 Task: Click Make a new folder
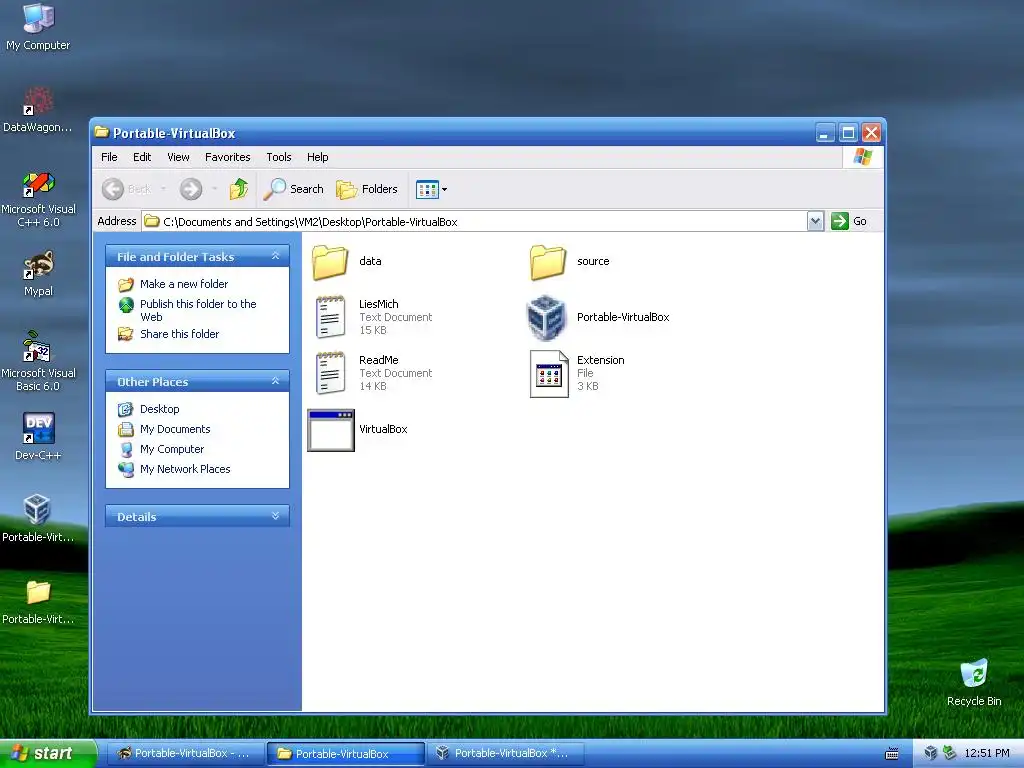point(184,284)
